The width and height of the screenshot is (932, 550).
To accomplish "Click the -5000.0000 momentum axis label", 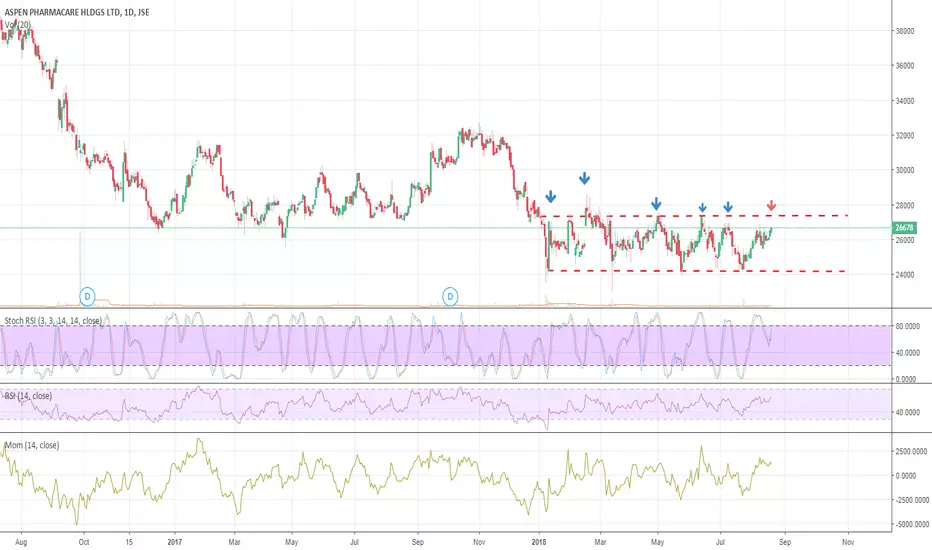I will 911,524.
